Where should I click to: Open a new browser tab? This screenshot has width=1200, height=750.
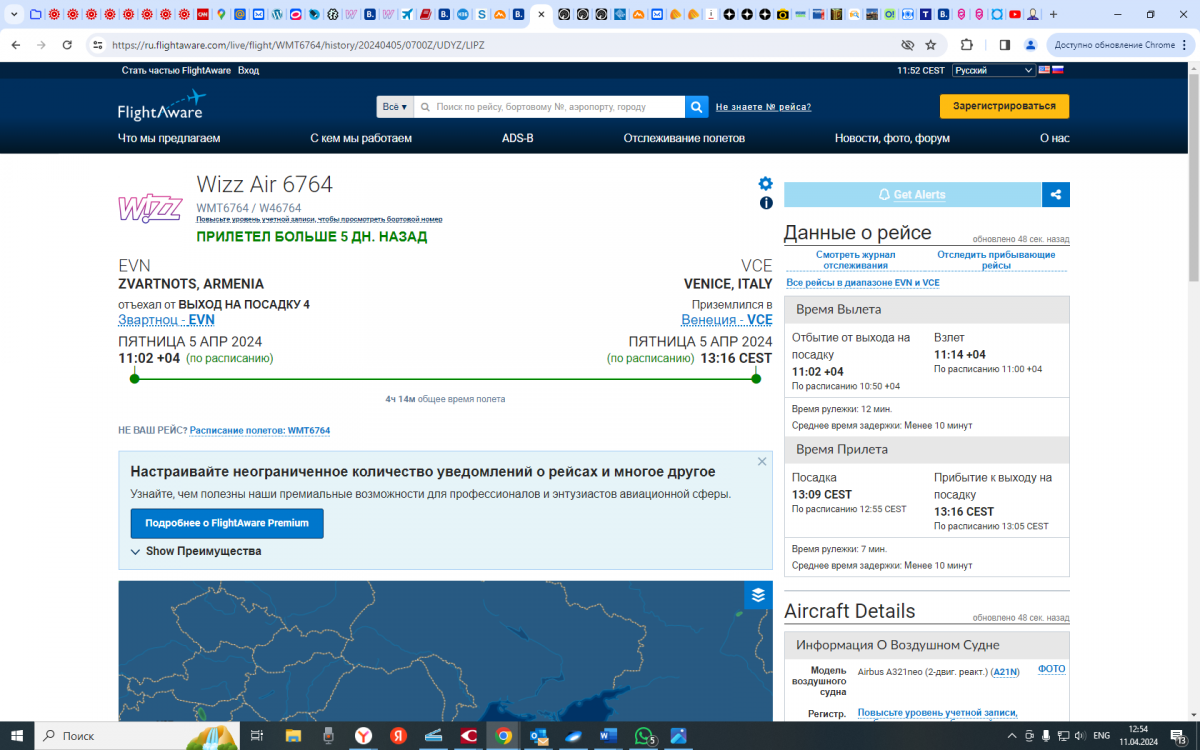tap(1053, 15)
